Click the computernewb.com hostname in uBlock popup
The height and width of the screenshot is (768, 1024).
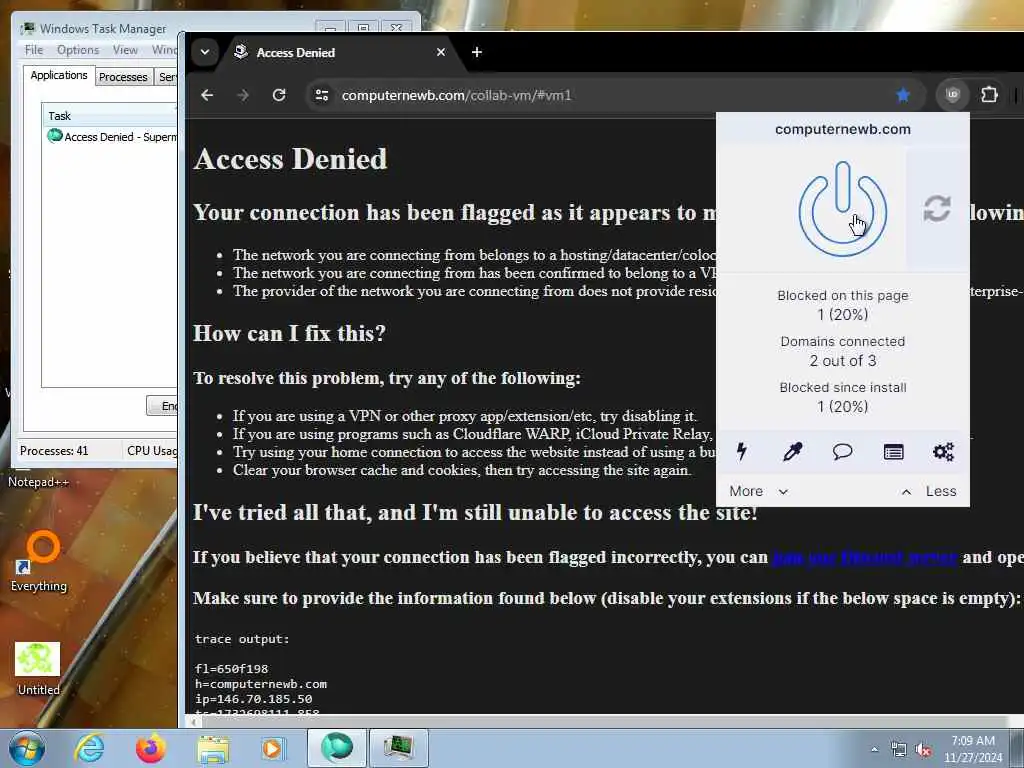coord(842,129)
